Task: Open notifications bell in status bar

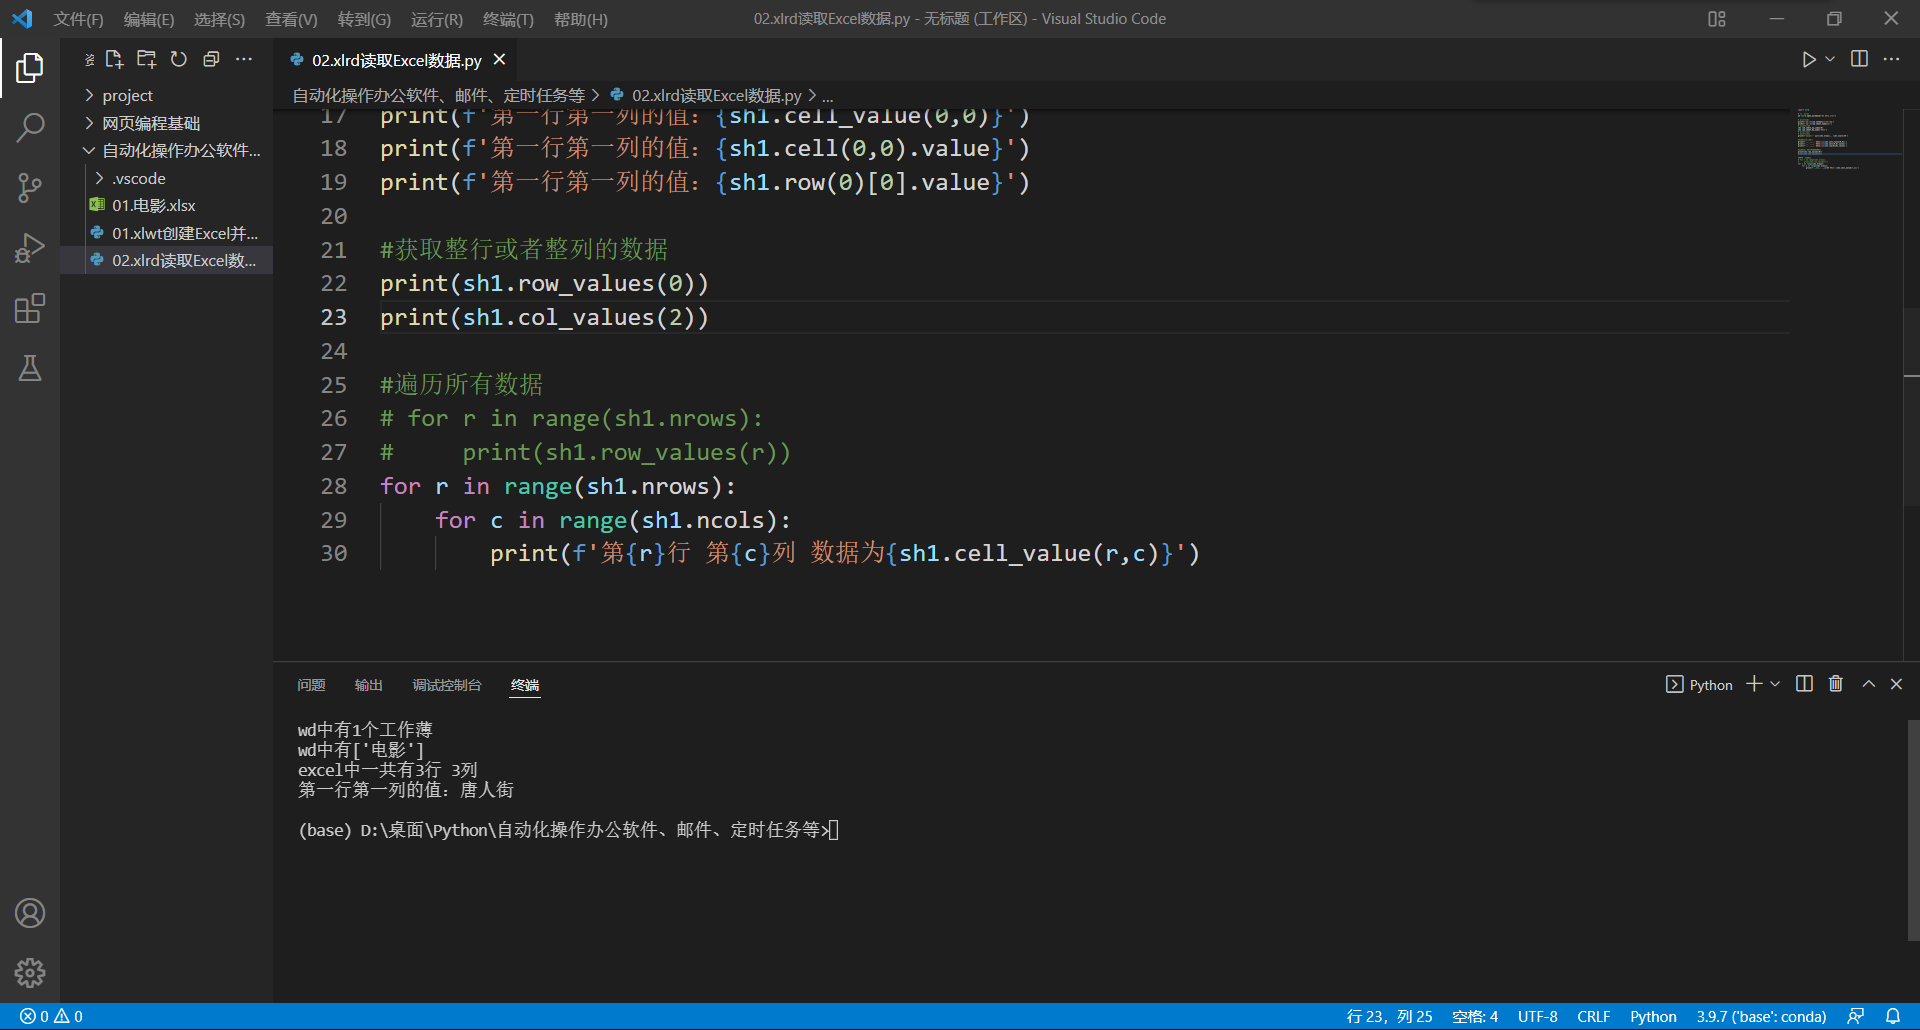Action: (x=1893, y=1016)
